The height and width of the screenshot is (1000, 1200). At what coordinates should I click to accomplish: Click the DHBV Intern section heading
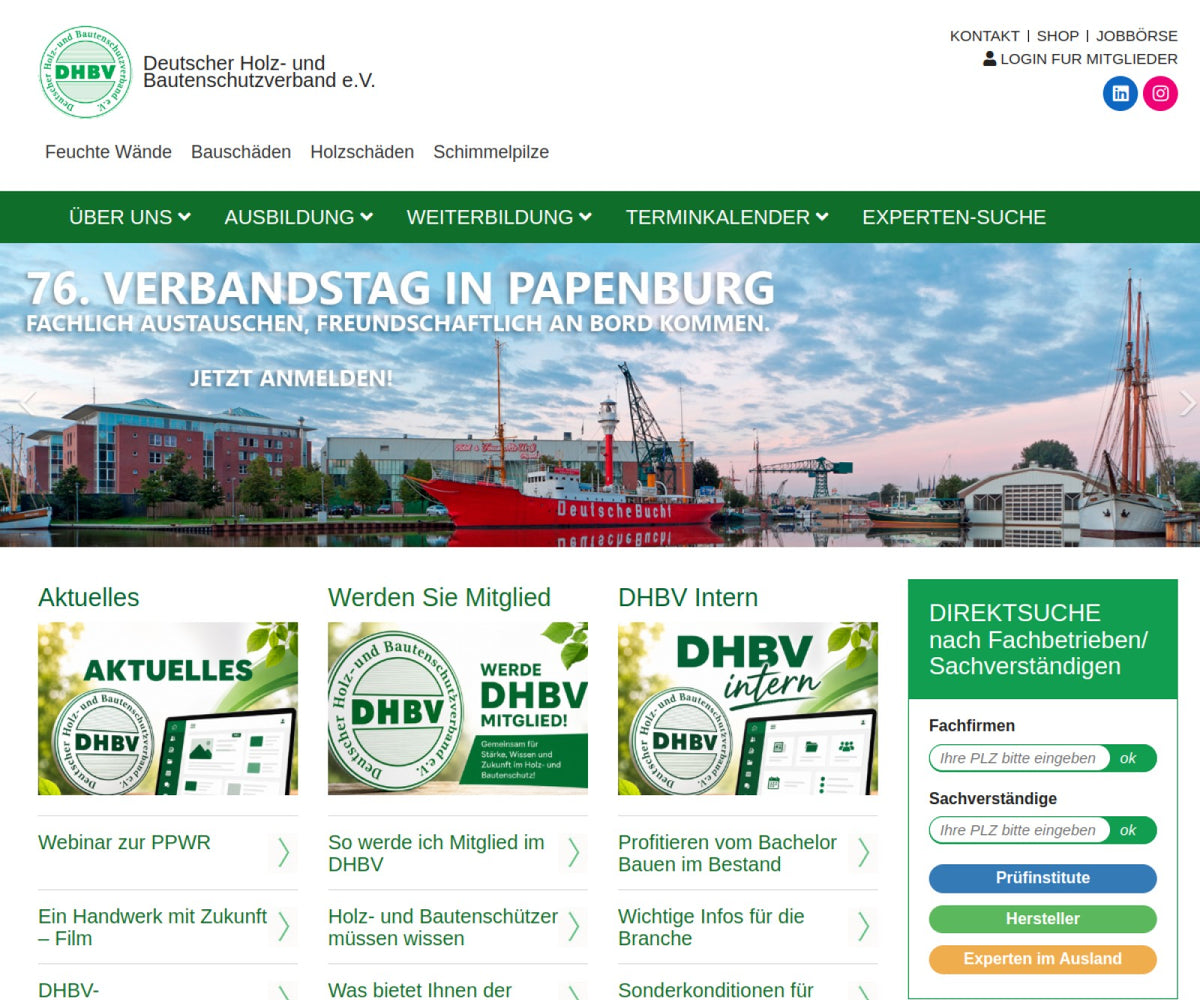[688, 598]
